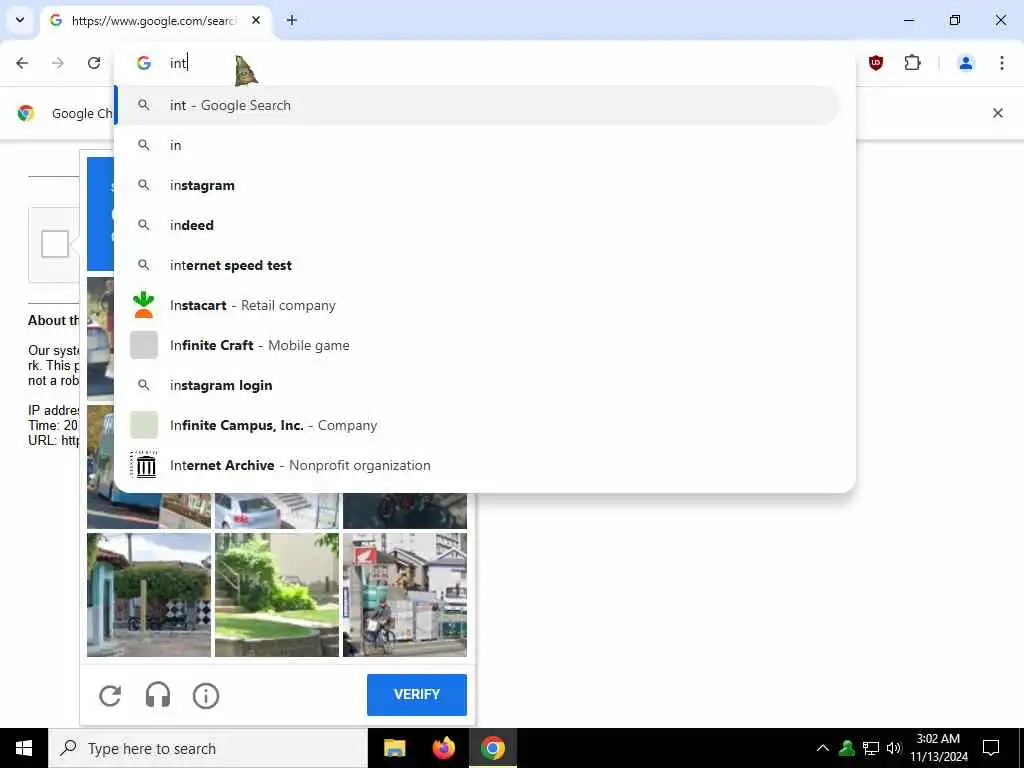The image size is (1024, 768).
Task: Dismiss the Google Chrome infobar
Action: point(998,113)
